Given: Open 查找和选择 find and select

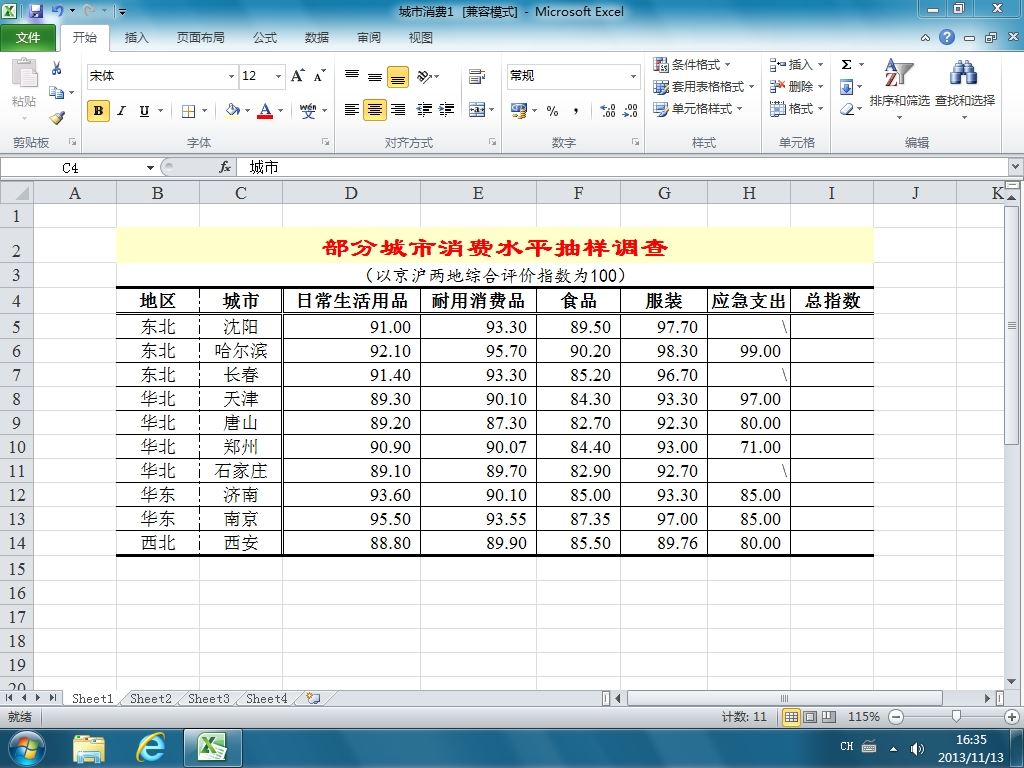Looking at the screenshot, I should point(965,88).
